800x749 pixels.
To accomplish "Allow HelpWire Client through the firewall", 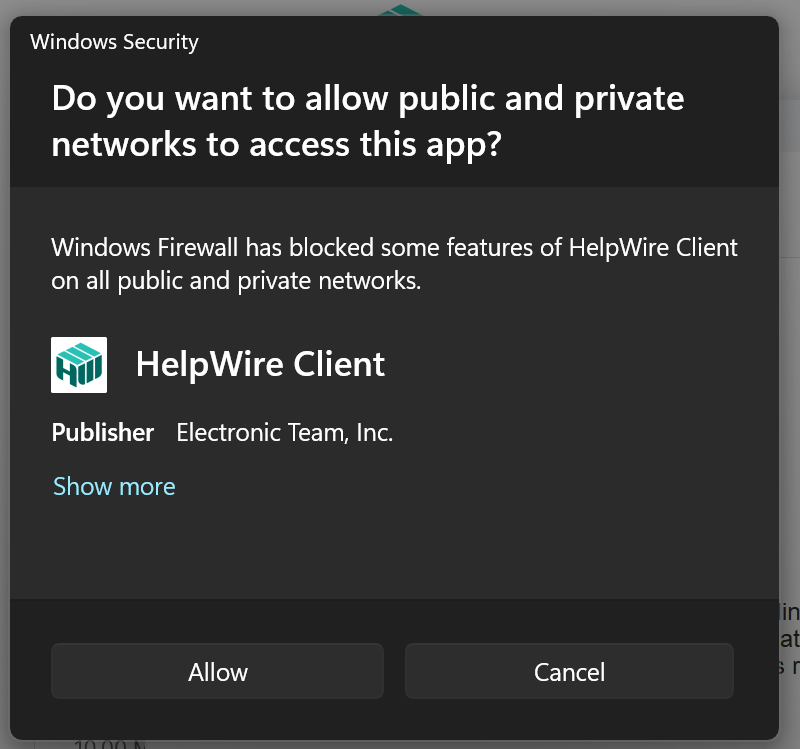I will click(217, 671).
